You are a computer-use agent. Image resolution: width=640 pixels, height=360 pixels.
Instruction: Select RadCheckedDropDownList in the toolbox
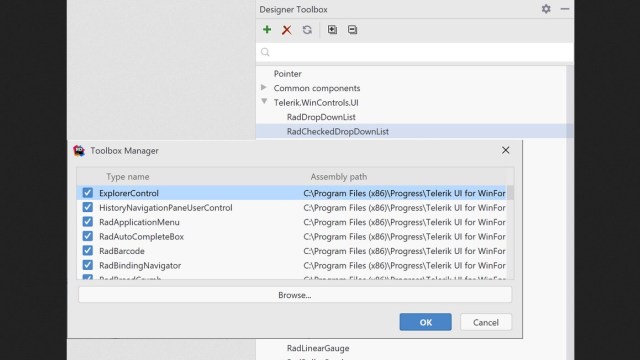coord(338,131)
